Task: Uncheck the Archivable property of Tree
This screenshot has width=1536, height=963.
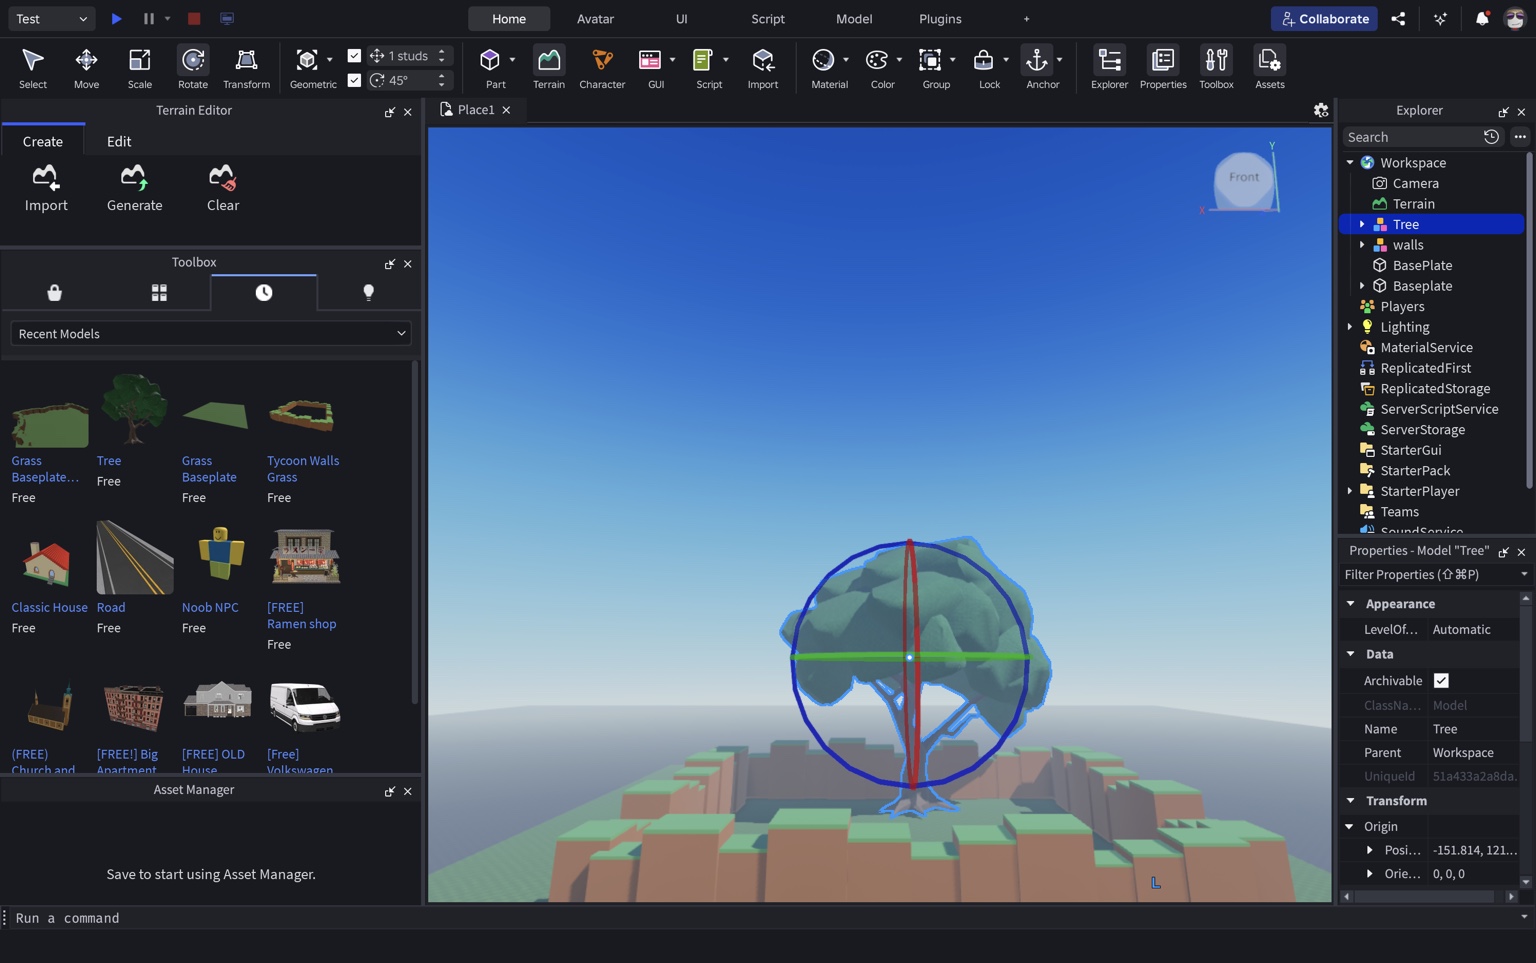Action: pyautogui.click(x=1441, y=680)
